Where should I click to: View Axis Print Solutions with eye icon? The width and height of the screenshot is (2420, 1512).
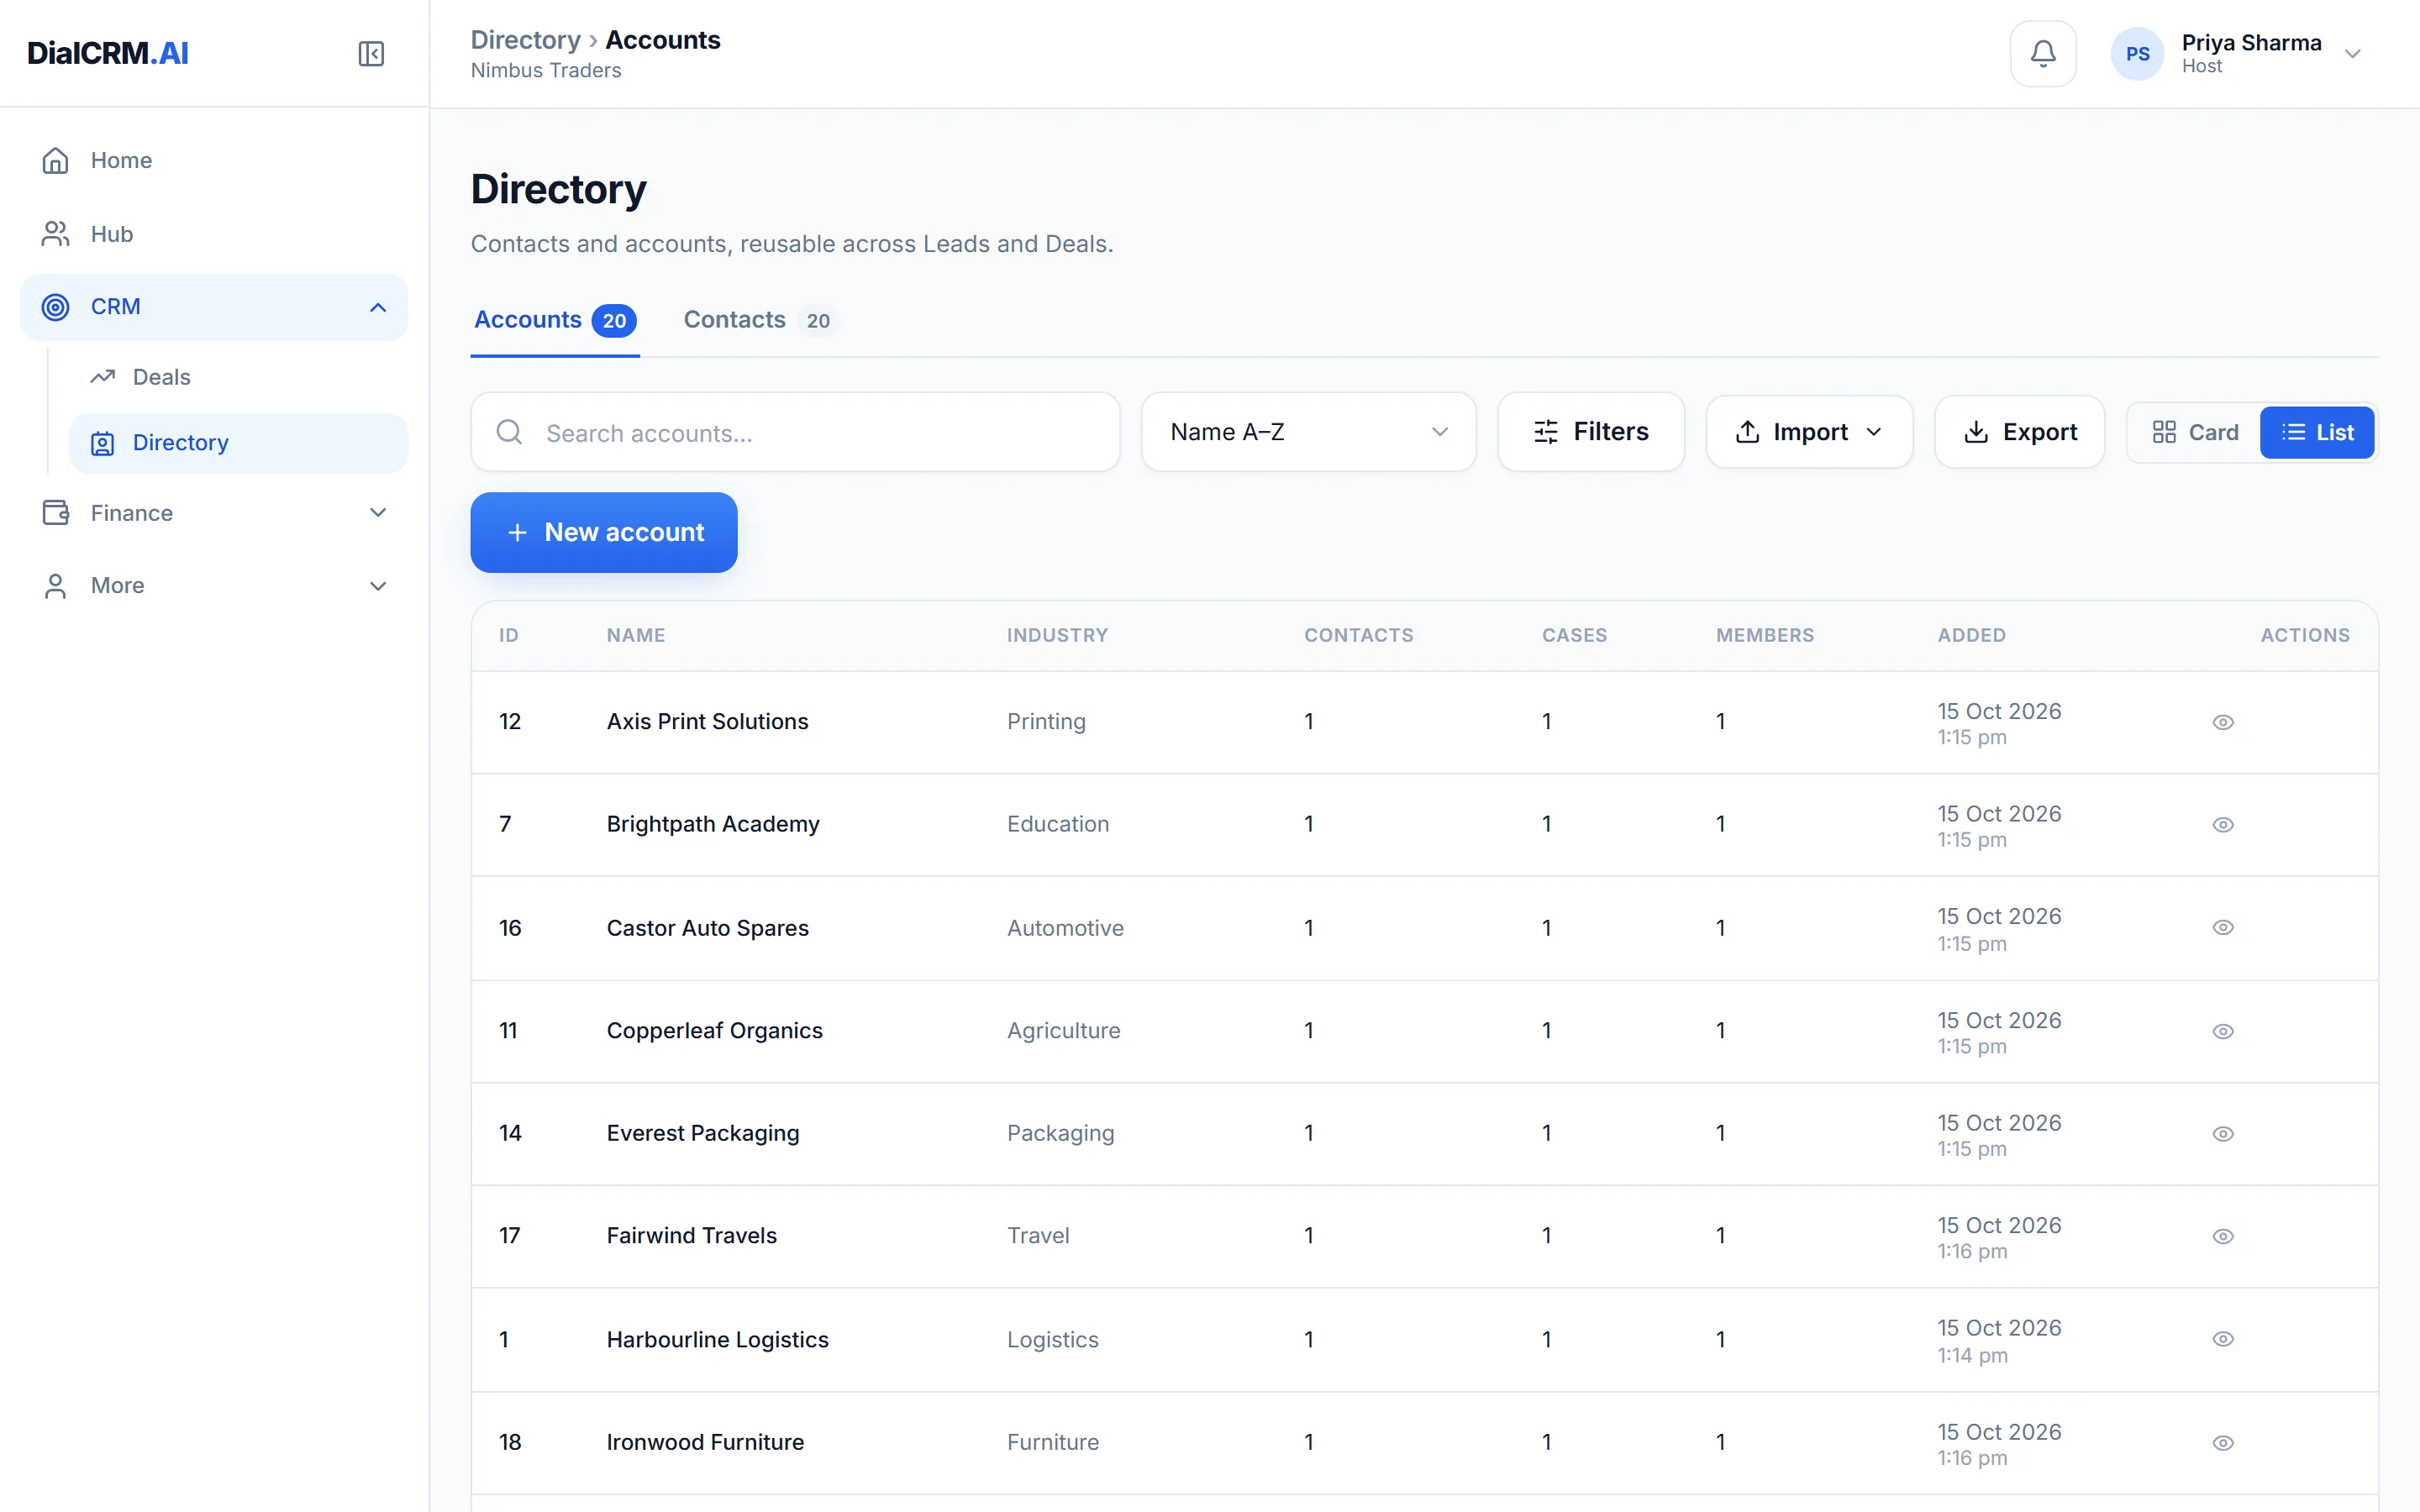pyautogui.click(x=2222, y=722)
